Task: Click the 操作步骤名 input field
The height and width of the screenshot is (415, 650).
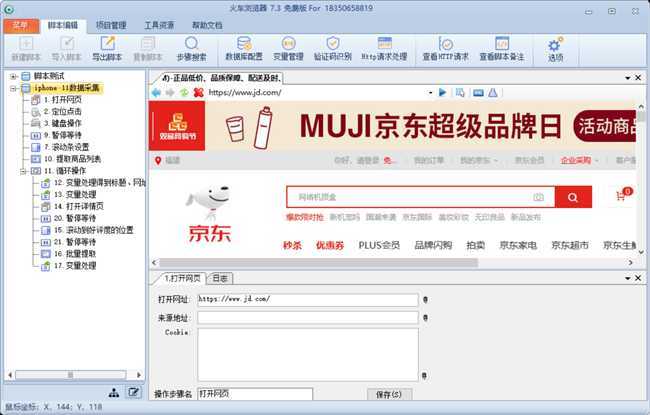Action: pos(255,394)
